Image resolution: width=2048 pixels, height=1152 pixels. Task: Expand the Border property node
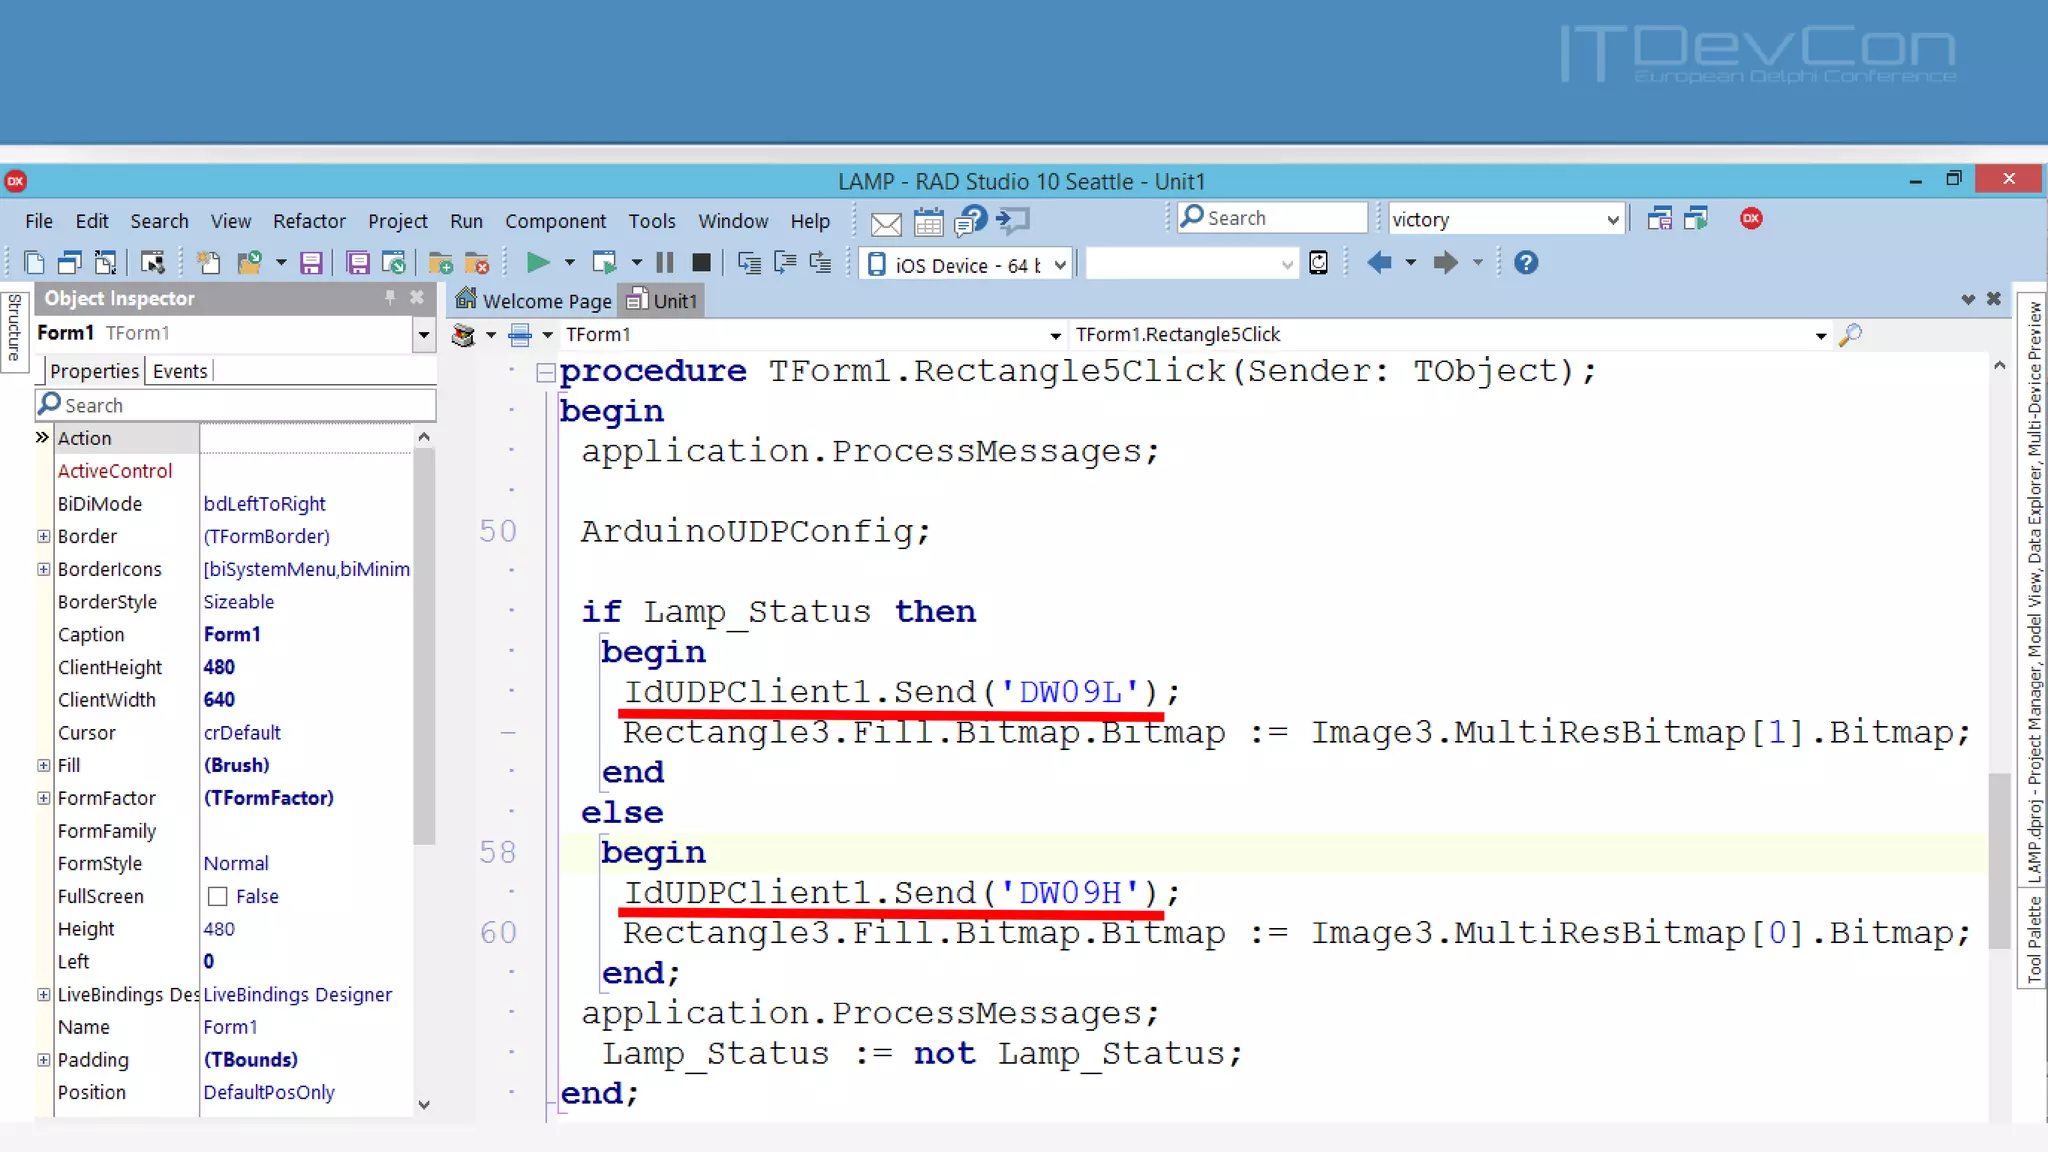(x=44, y=536)
